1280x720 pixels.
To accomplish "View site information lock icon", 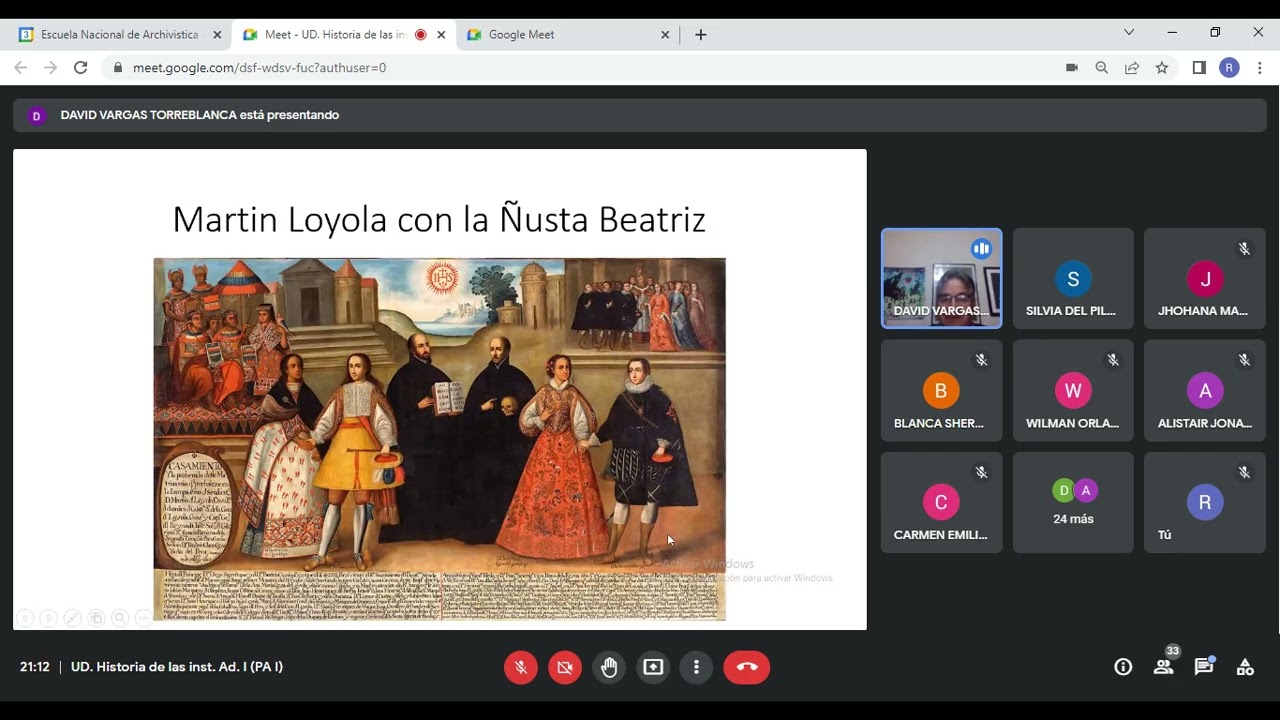I will [x=118, y=68].
